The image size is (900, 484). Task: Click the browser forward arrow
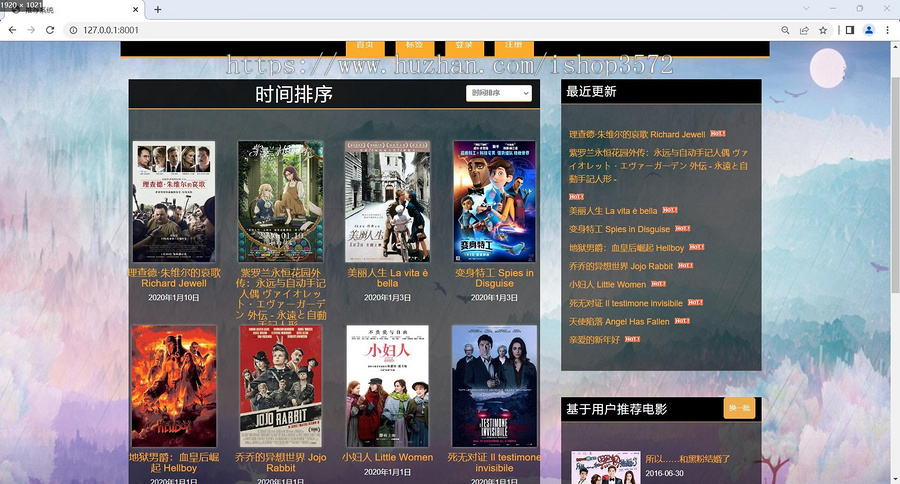pyautogui.click(x=31, y=30)
